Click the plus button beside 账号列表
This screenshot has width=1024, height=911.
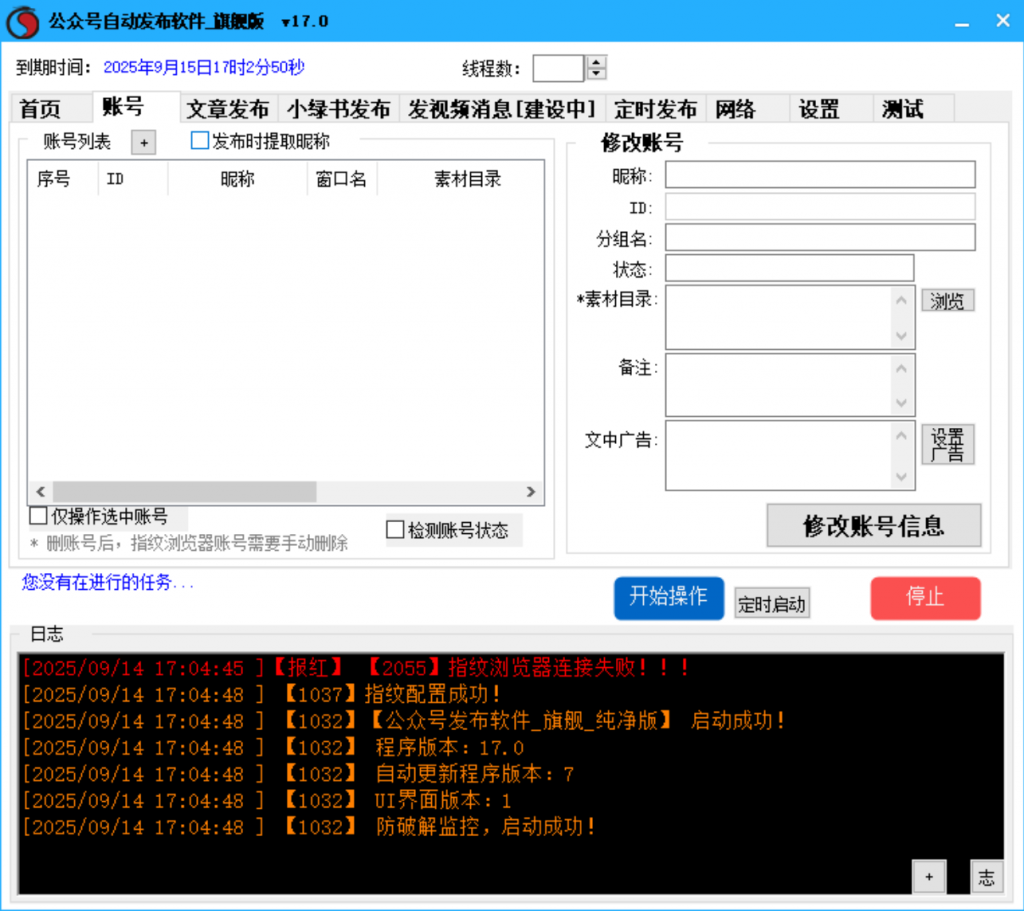pos(143,143)
